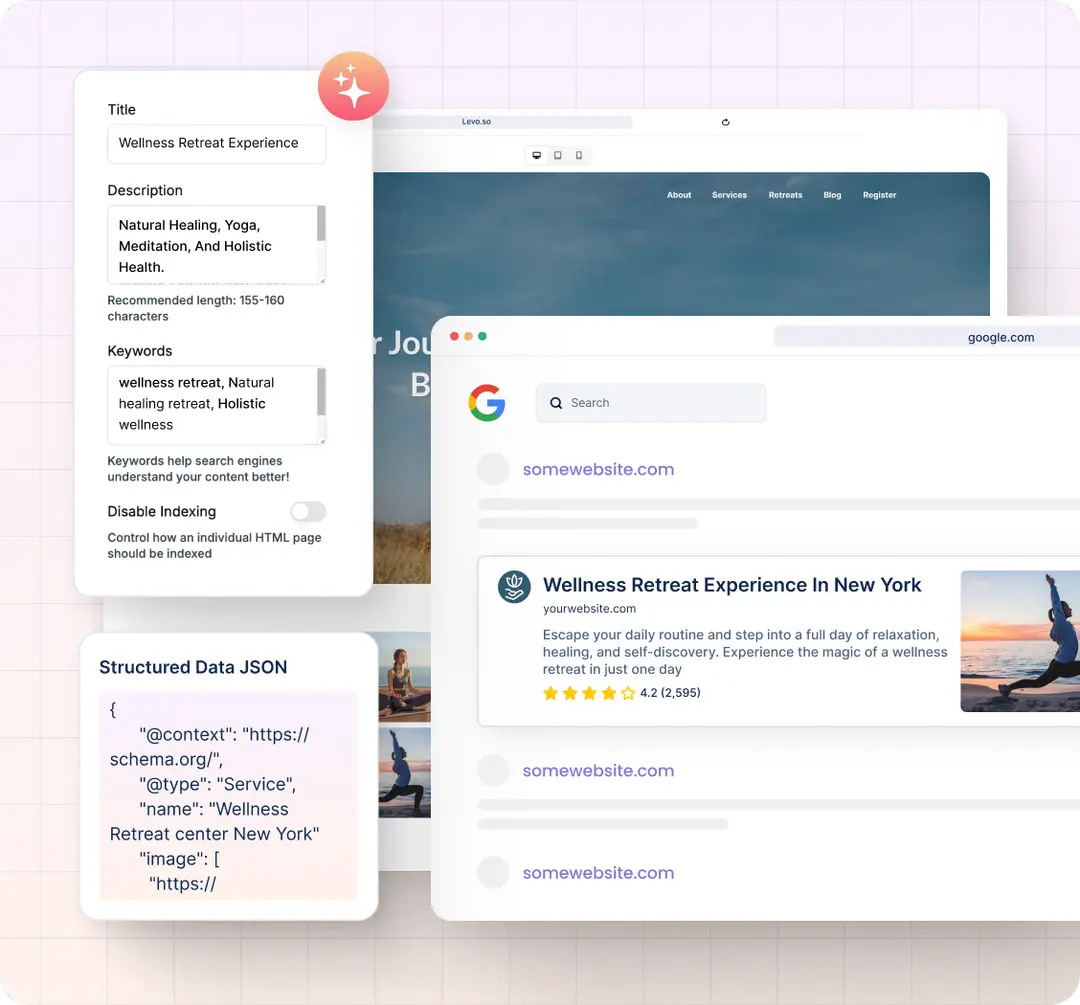Close the Google browser window

tap(454, 336)
